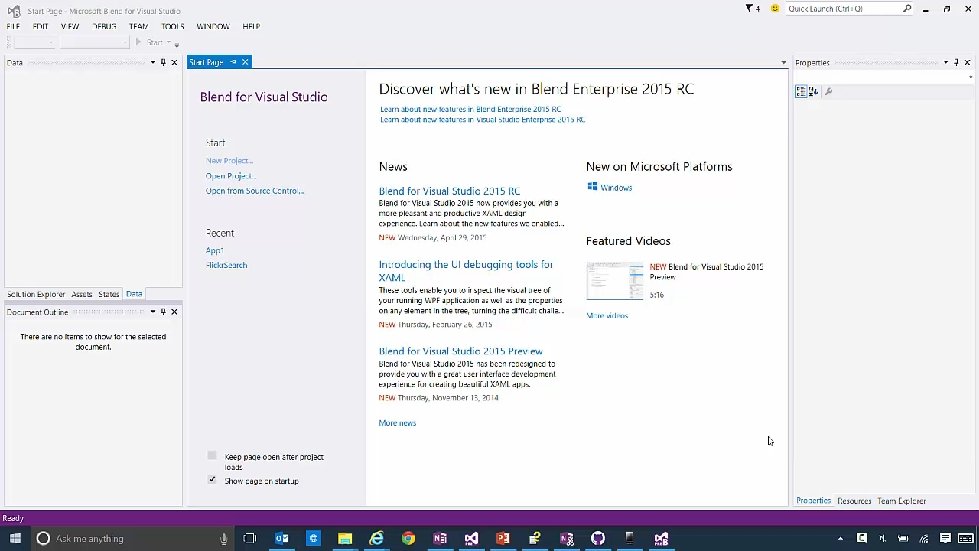The width and height of the screenshot is (979, 551).
Task: Expand toolbar overflow options arrow
Action: [177, 44]
